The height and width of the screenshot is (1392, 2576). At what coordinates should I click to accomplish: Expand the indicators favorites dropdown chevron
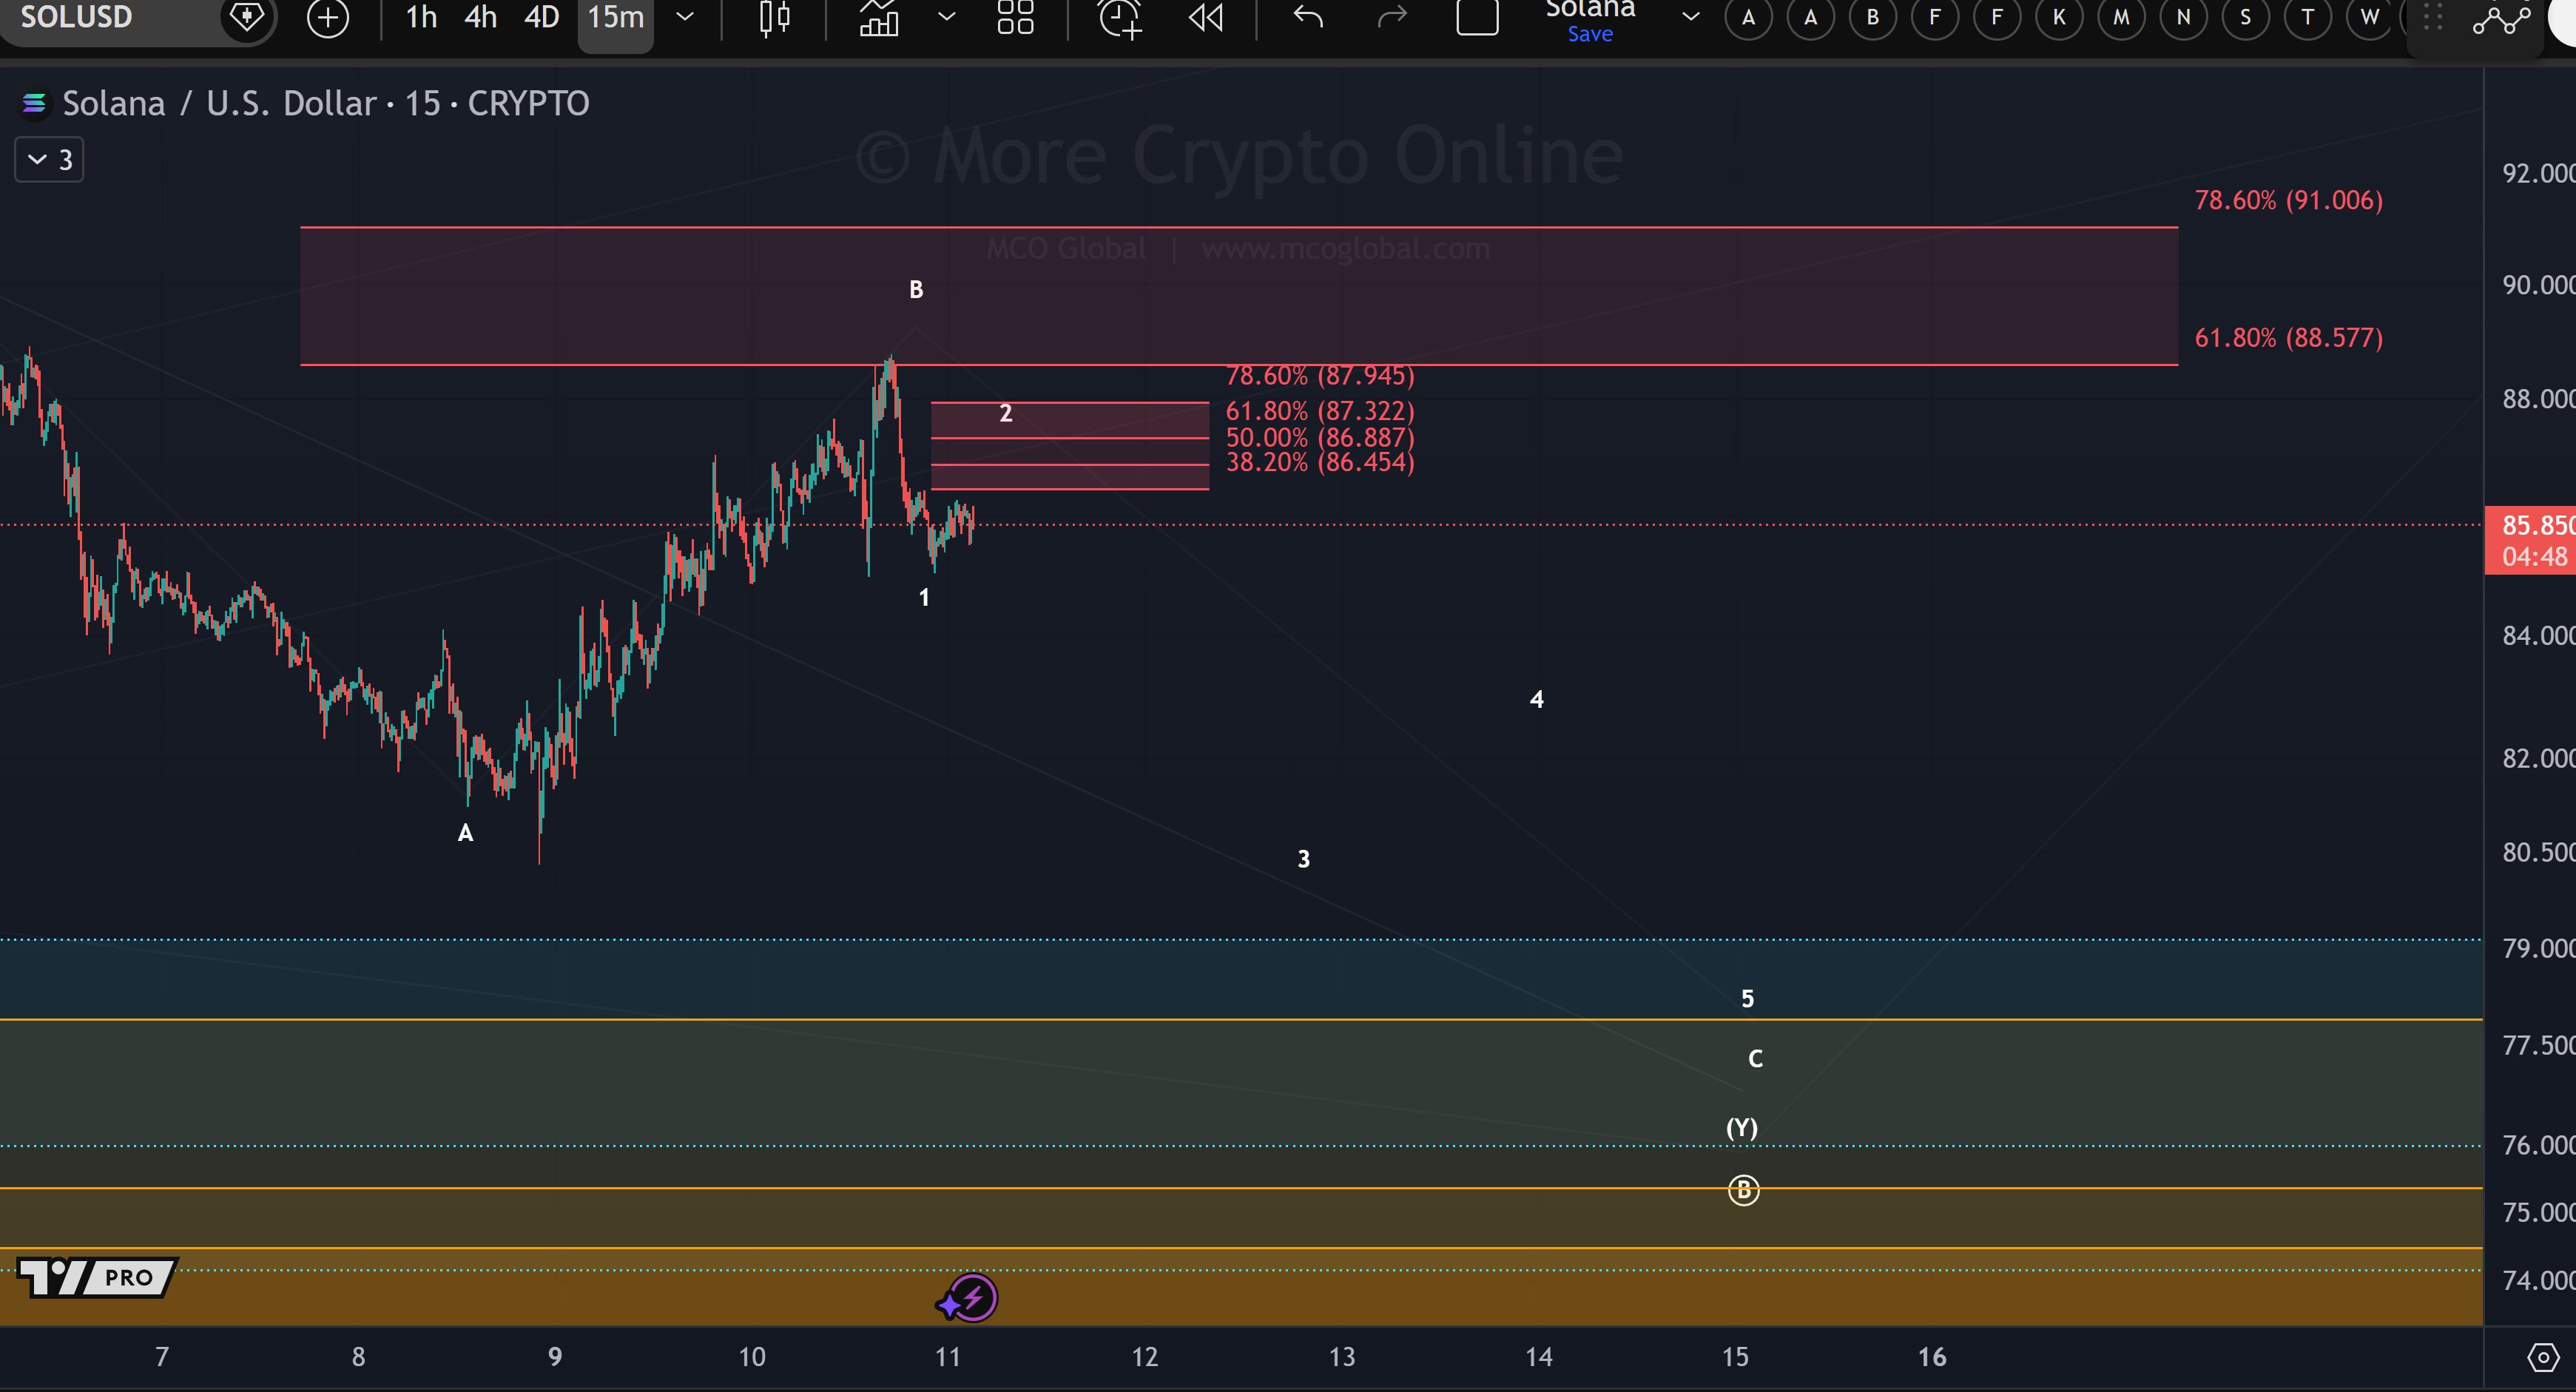point(946,18)
